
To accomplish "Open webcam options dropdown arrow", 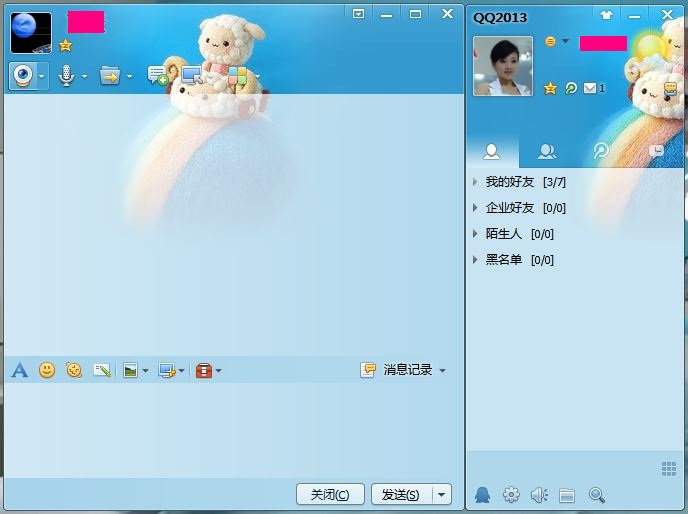I will click(42, 76).
